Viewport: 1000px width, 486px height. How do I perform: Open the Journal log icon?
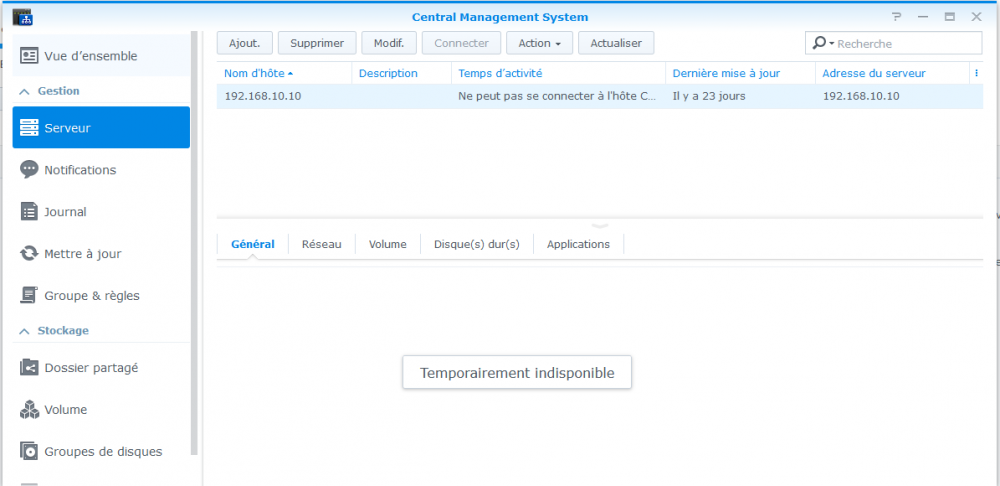point(29,212)
